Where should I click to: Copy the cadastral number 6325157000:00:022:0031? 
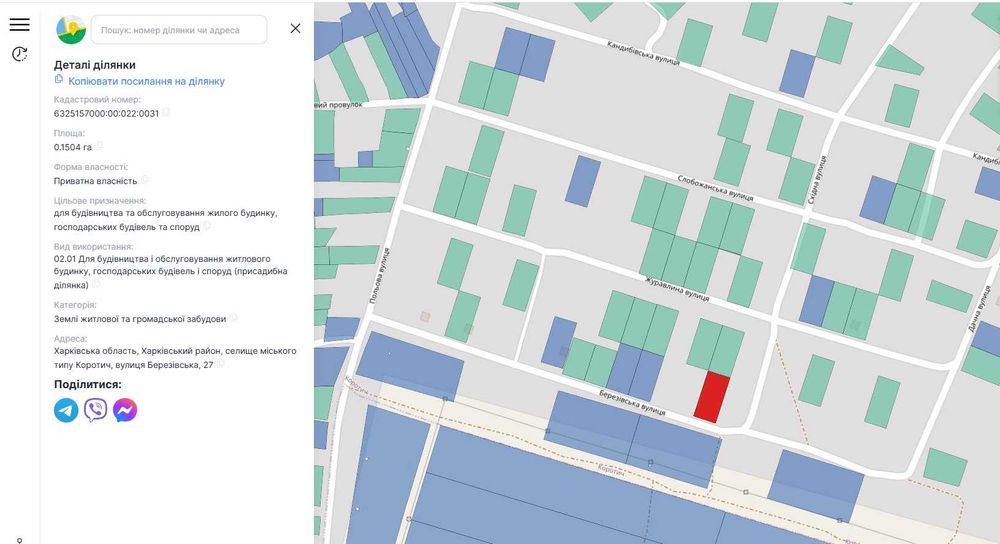coord(166,112)
